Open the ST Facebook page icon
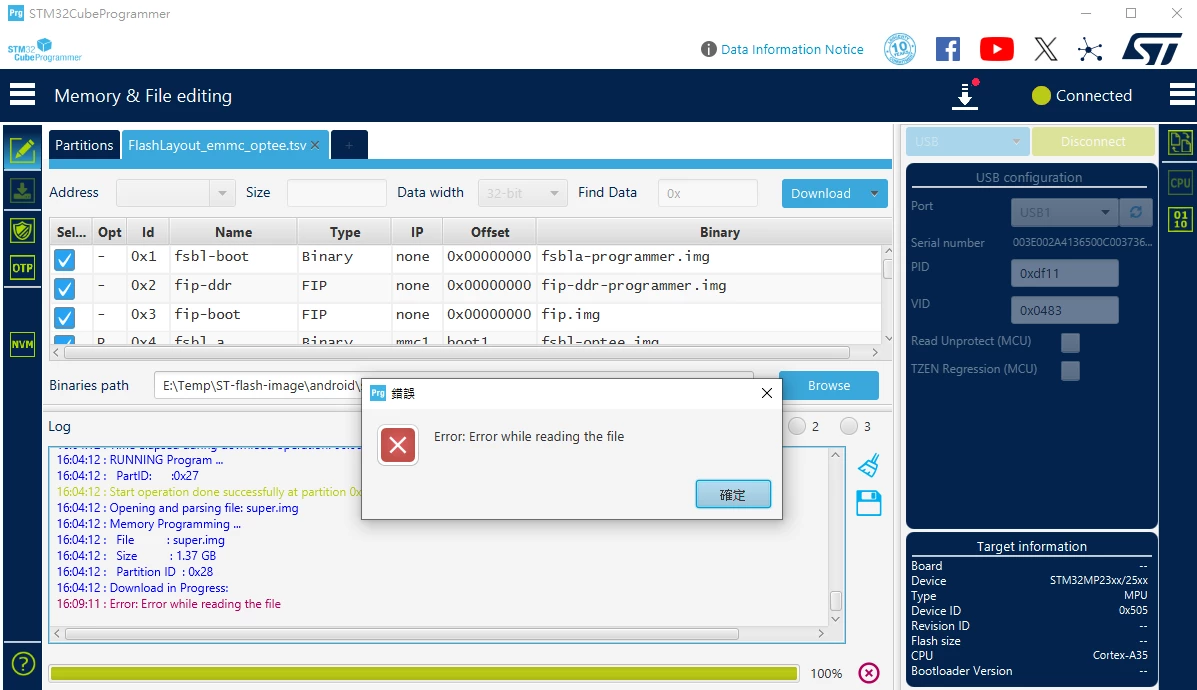This screenshot has height=690, width=1197. (947, 50)
